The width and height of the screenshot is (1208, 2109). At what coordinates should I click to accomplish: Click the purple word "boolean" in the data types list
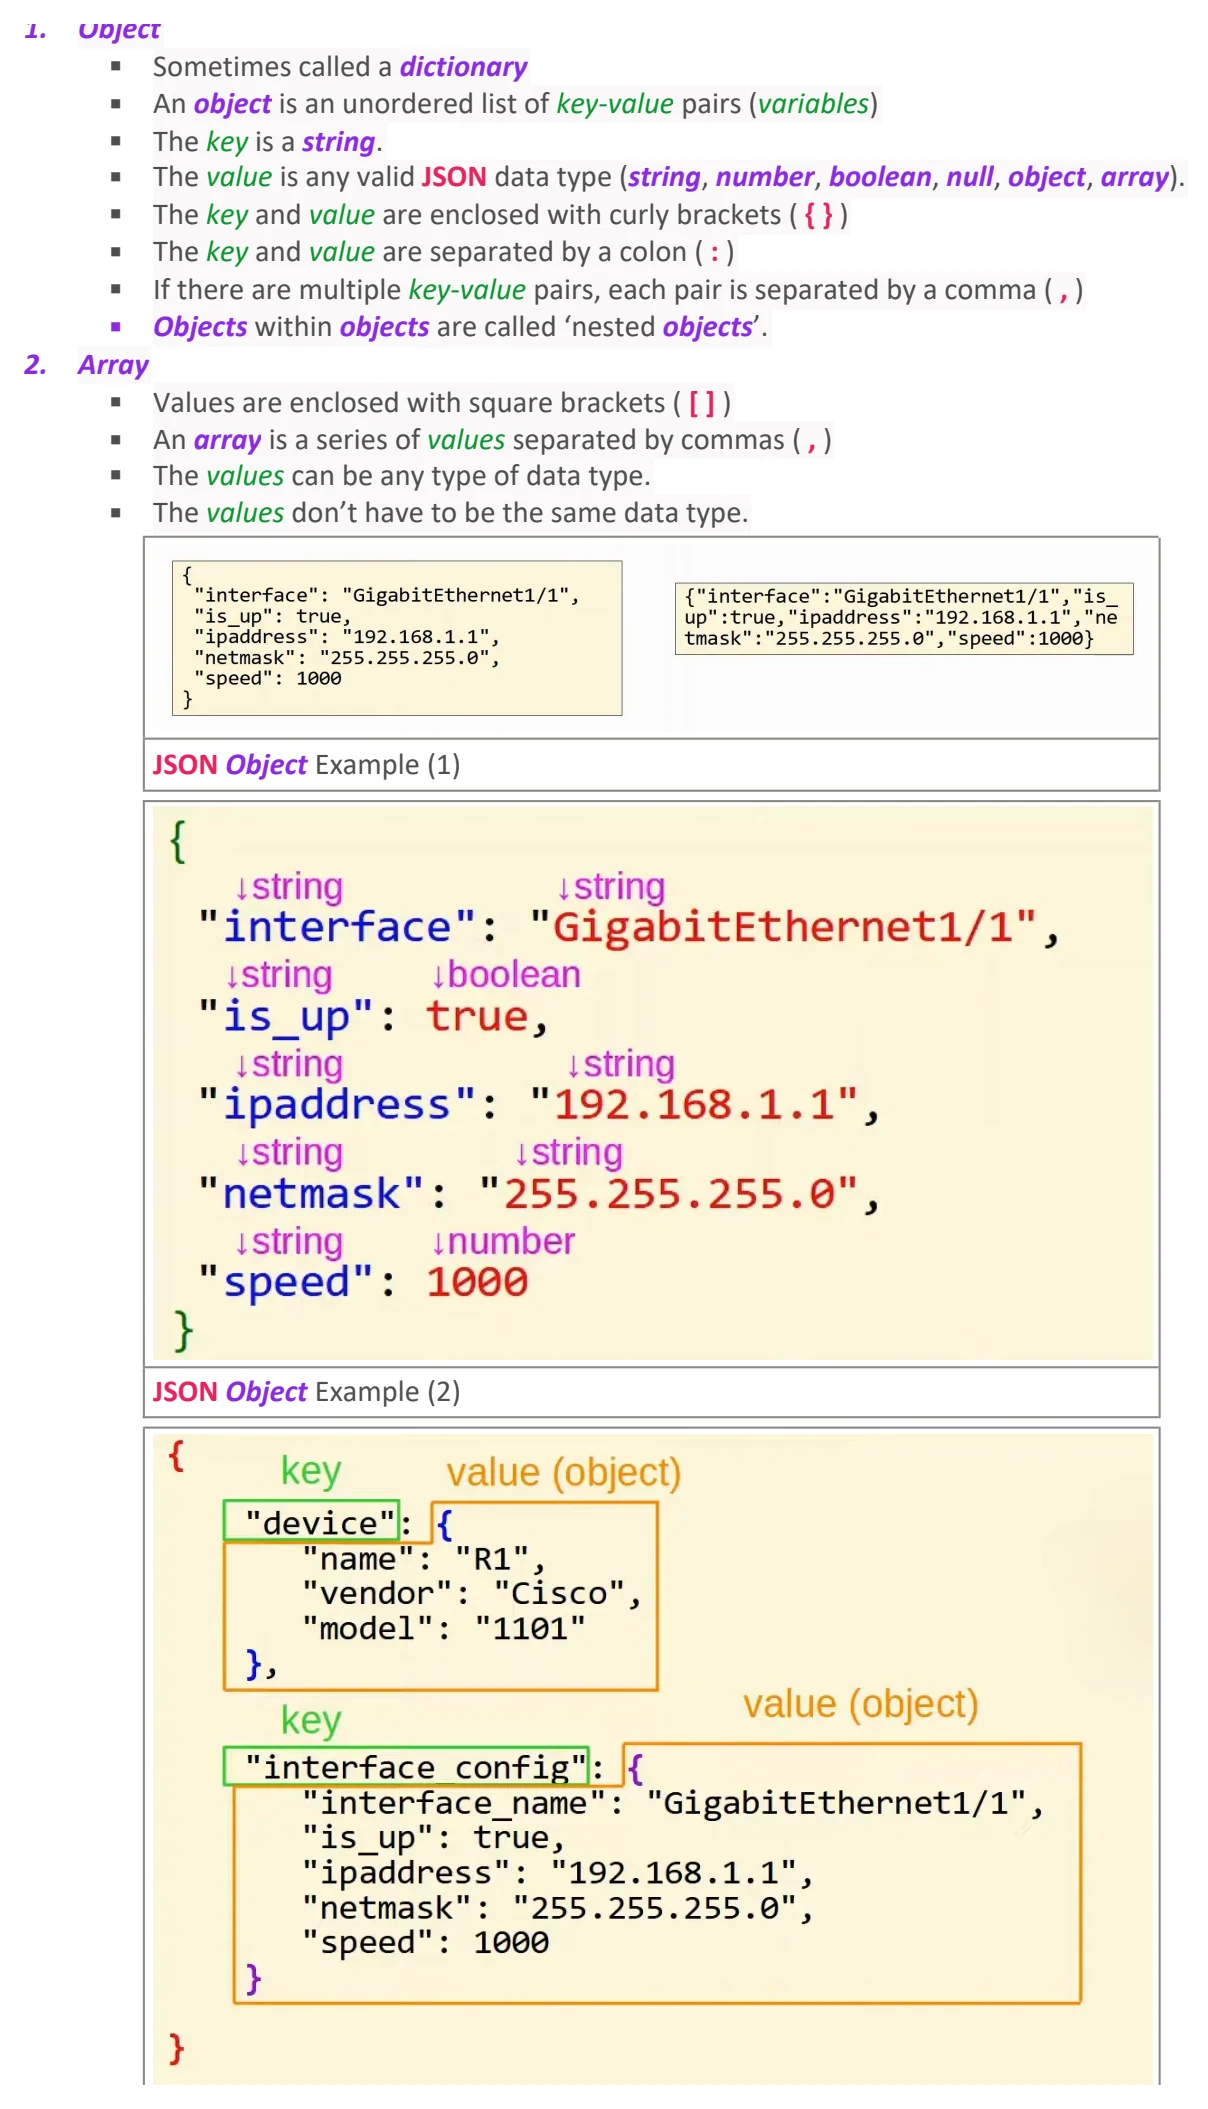pos(880,177)
